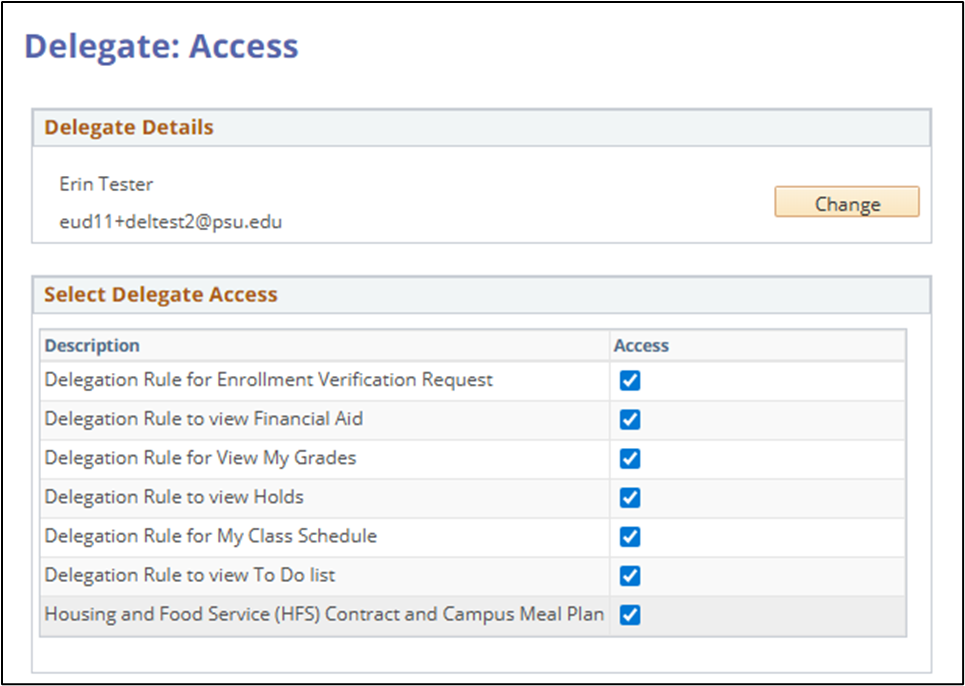Uncheck HFS Contract and Meal Plan checkbox
965x686 pixels.
(630, 615)
